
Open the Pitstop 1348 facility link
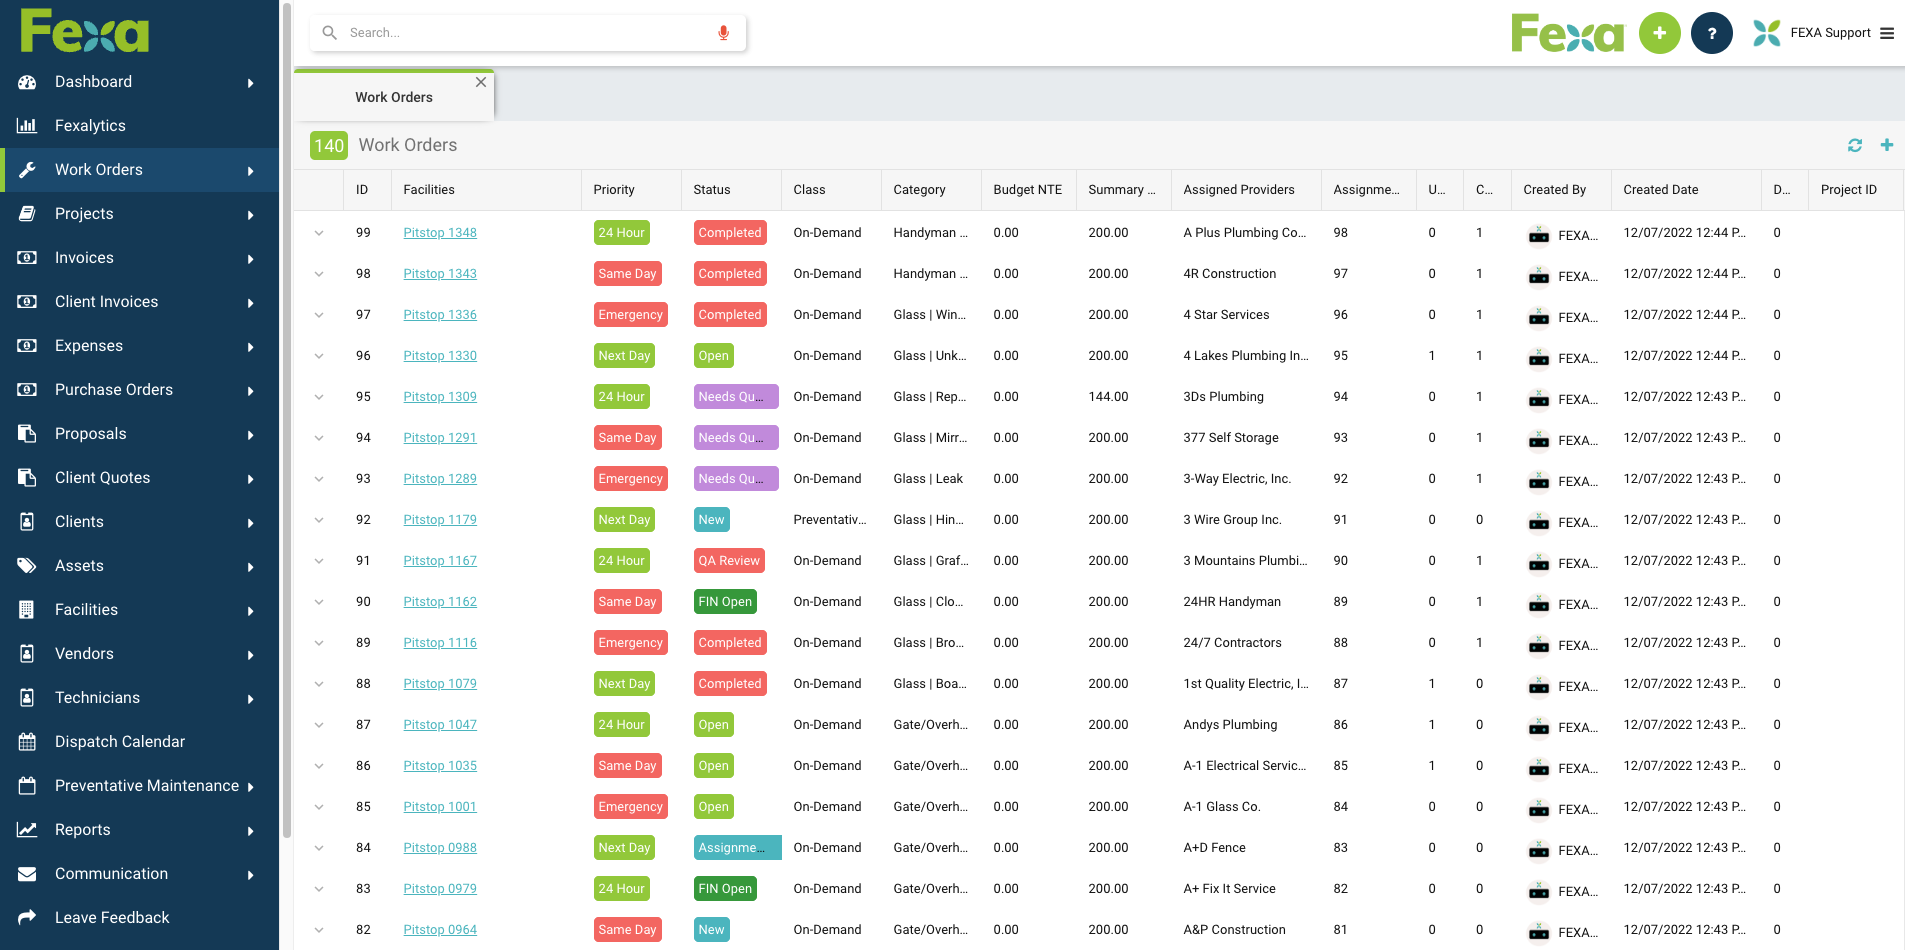point(440,232)
